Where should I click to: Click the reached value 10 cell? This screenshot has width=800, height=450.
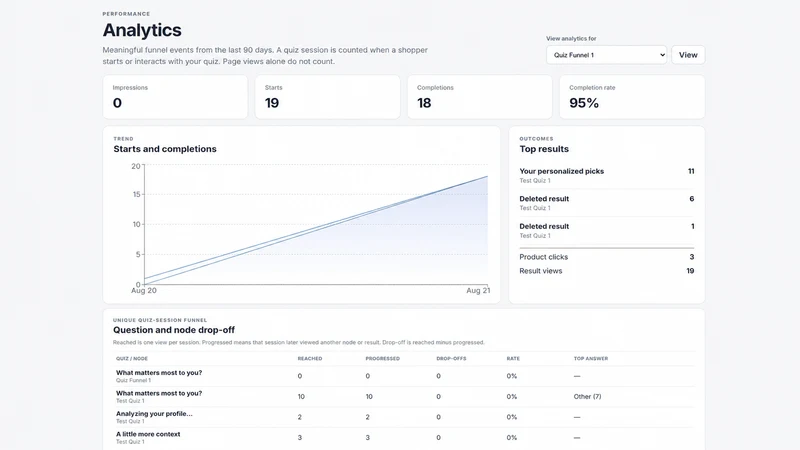(x=301, y=396)
